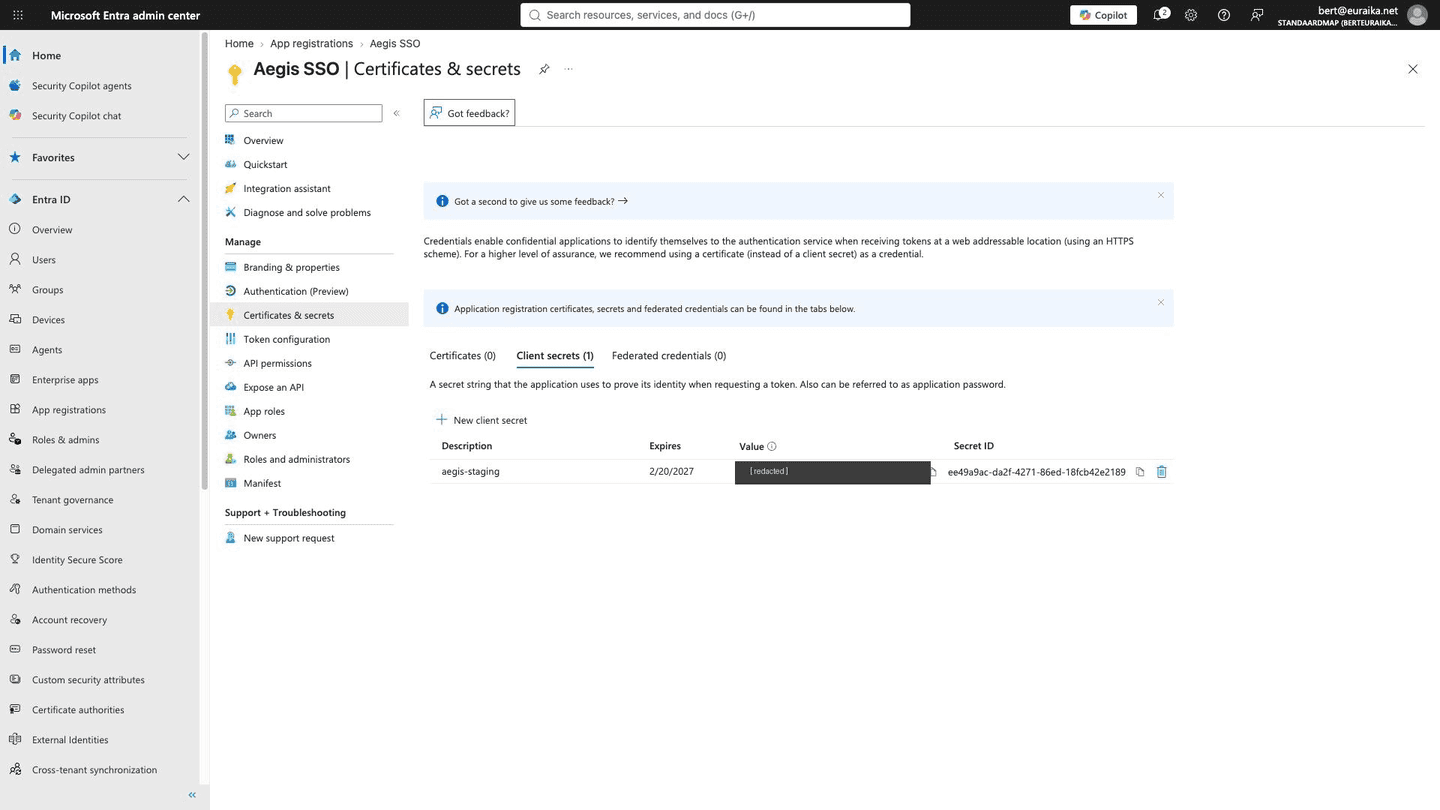Open Quickstart

(265, 164)
